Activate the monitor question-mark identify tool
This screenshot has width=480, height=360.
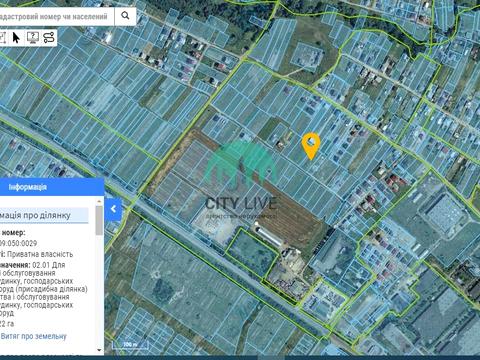[33, 38]
